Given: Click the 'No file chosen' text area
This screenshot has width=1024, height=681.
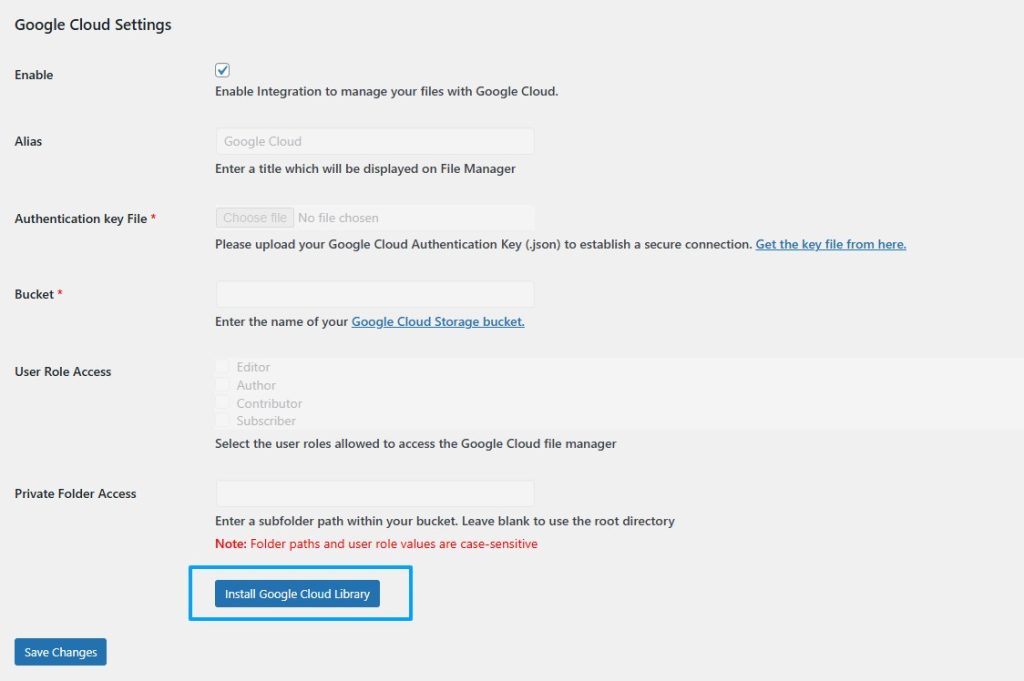Looking at the screenshot, I should [x=339, y=217].
